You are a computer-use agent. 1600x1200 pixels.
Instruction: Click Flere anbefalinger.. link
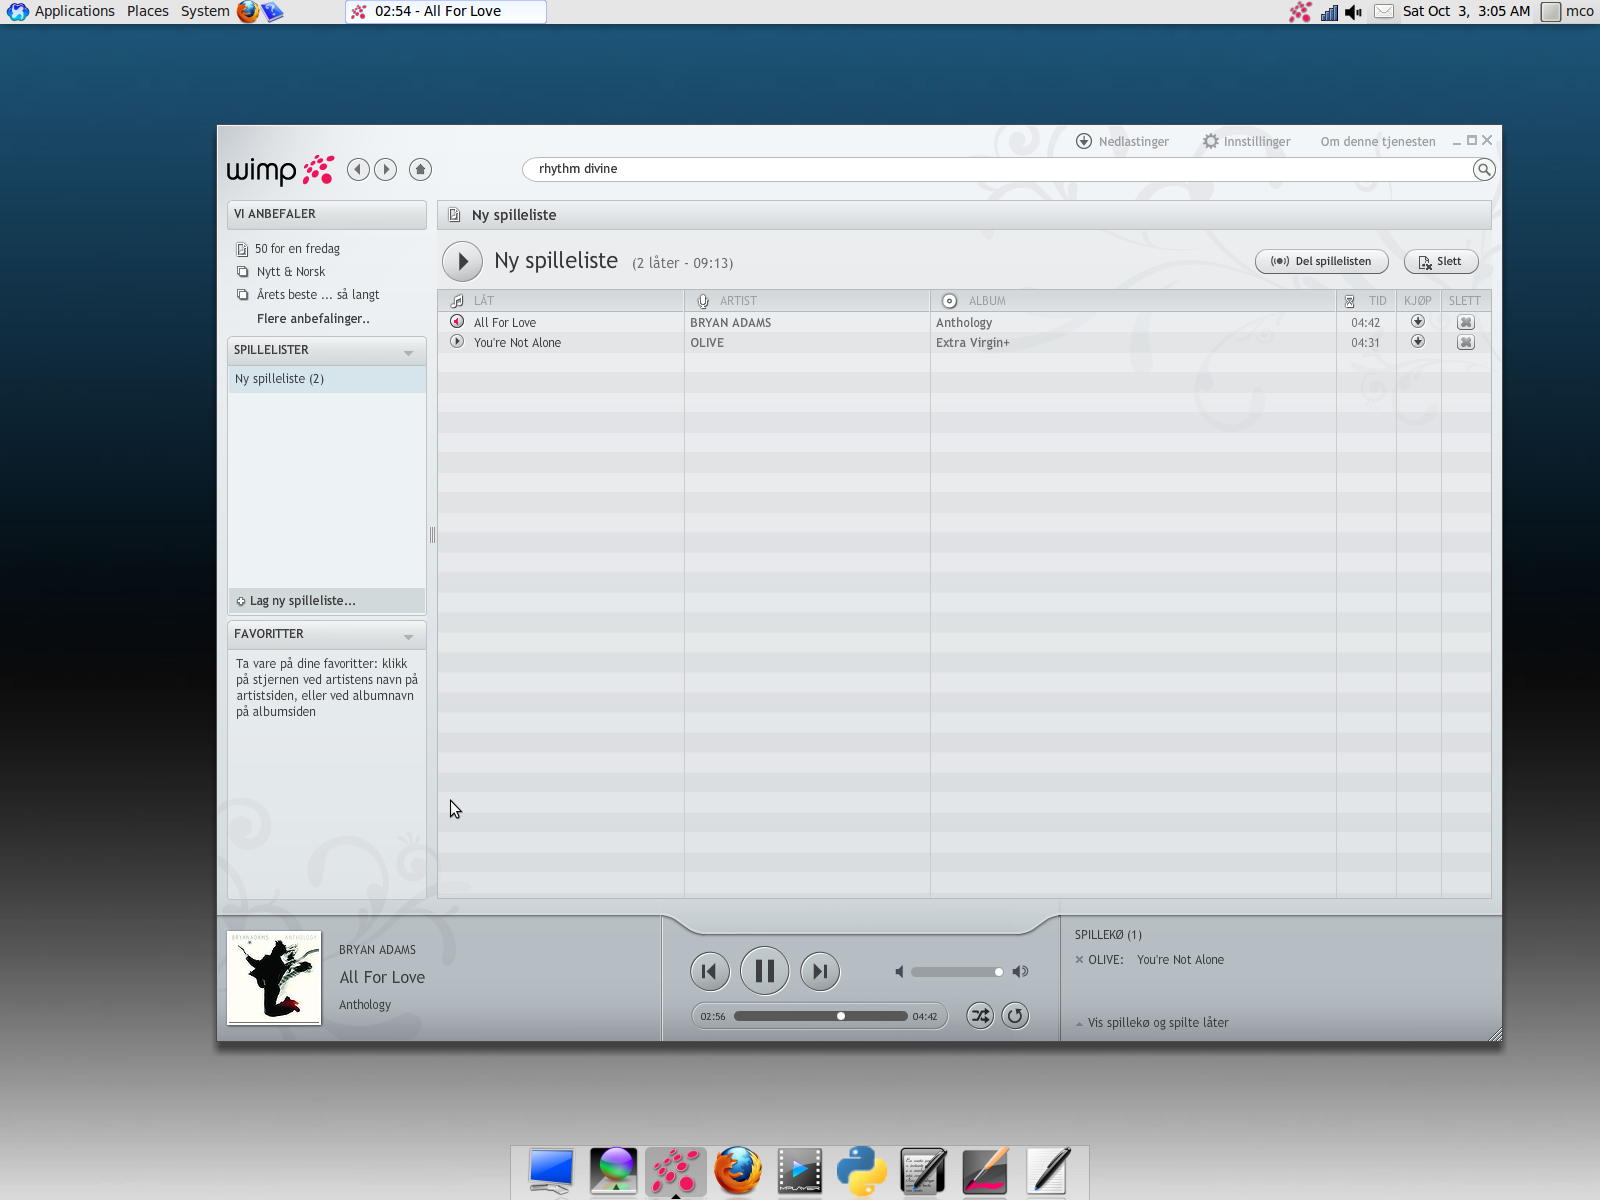click(x=313, y=319)
